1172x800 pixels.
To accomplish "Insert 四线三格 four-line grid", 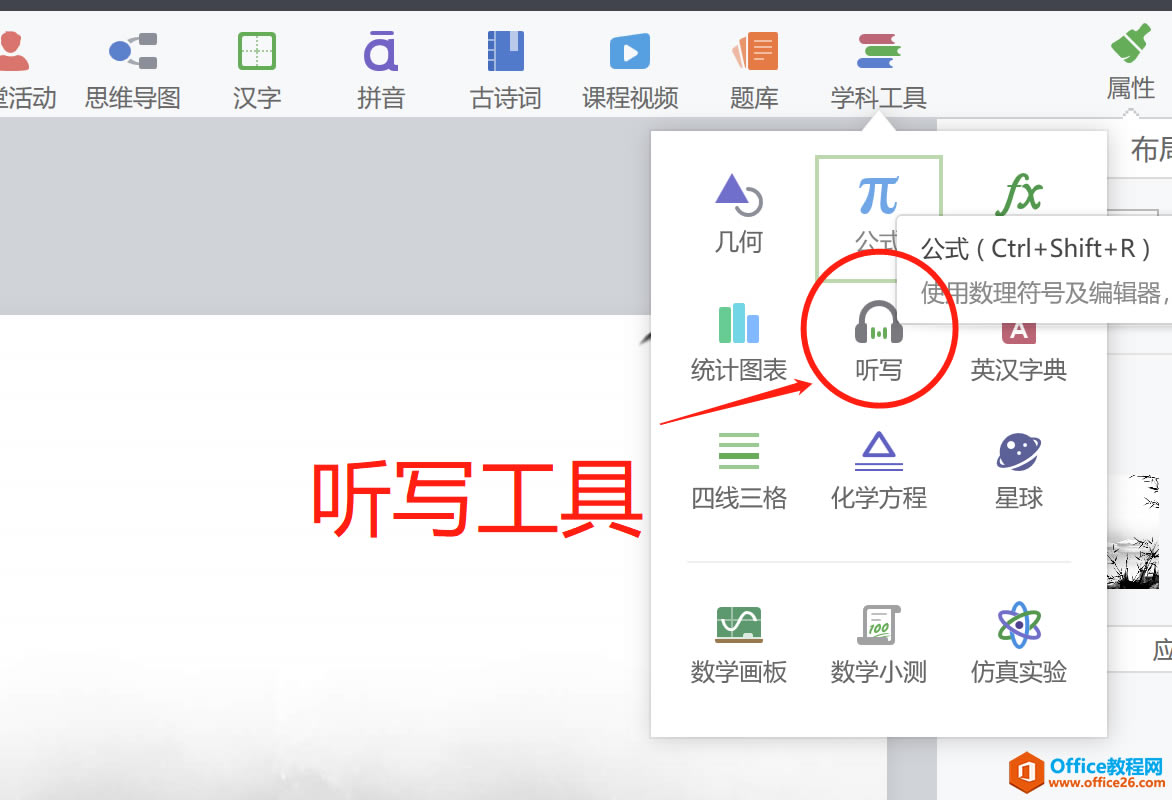I will [x=738, y=471].
